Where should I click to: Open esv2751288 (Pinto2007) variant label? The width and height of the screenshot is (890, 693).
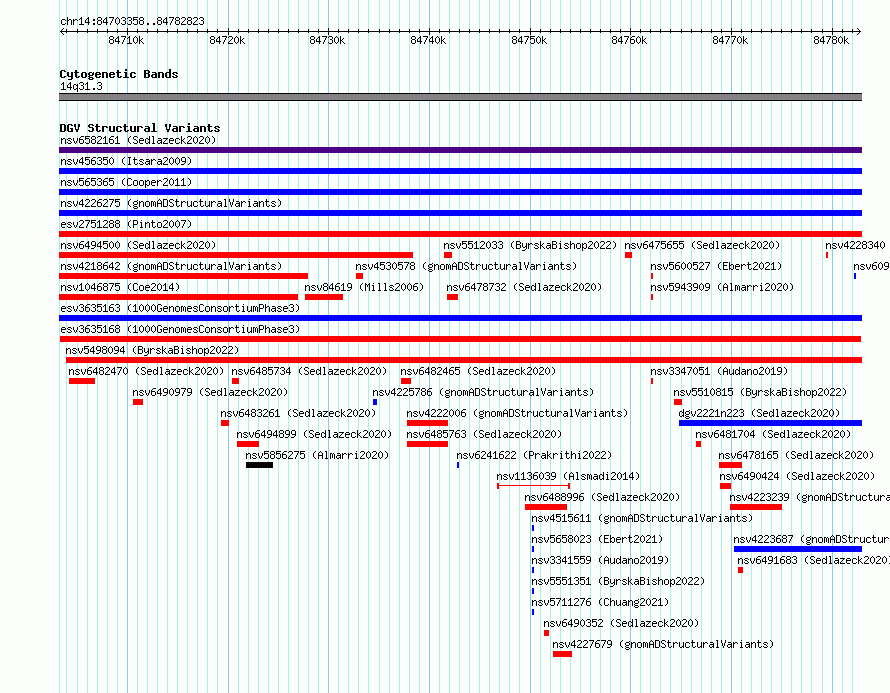pos(126,224)
